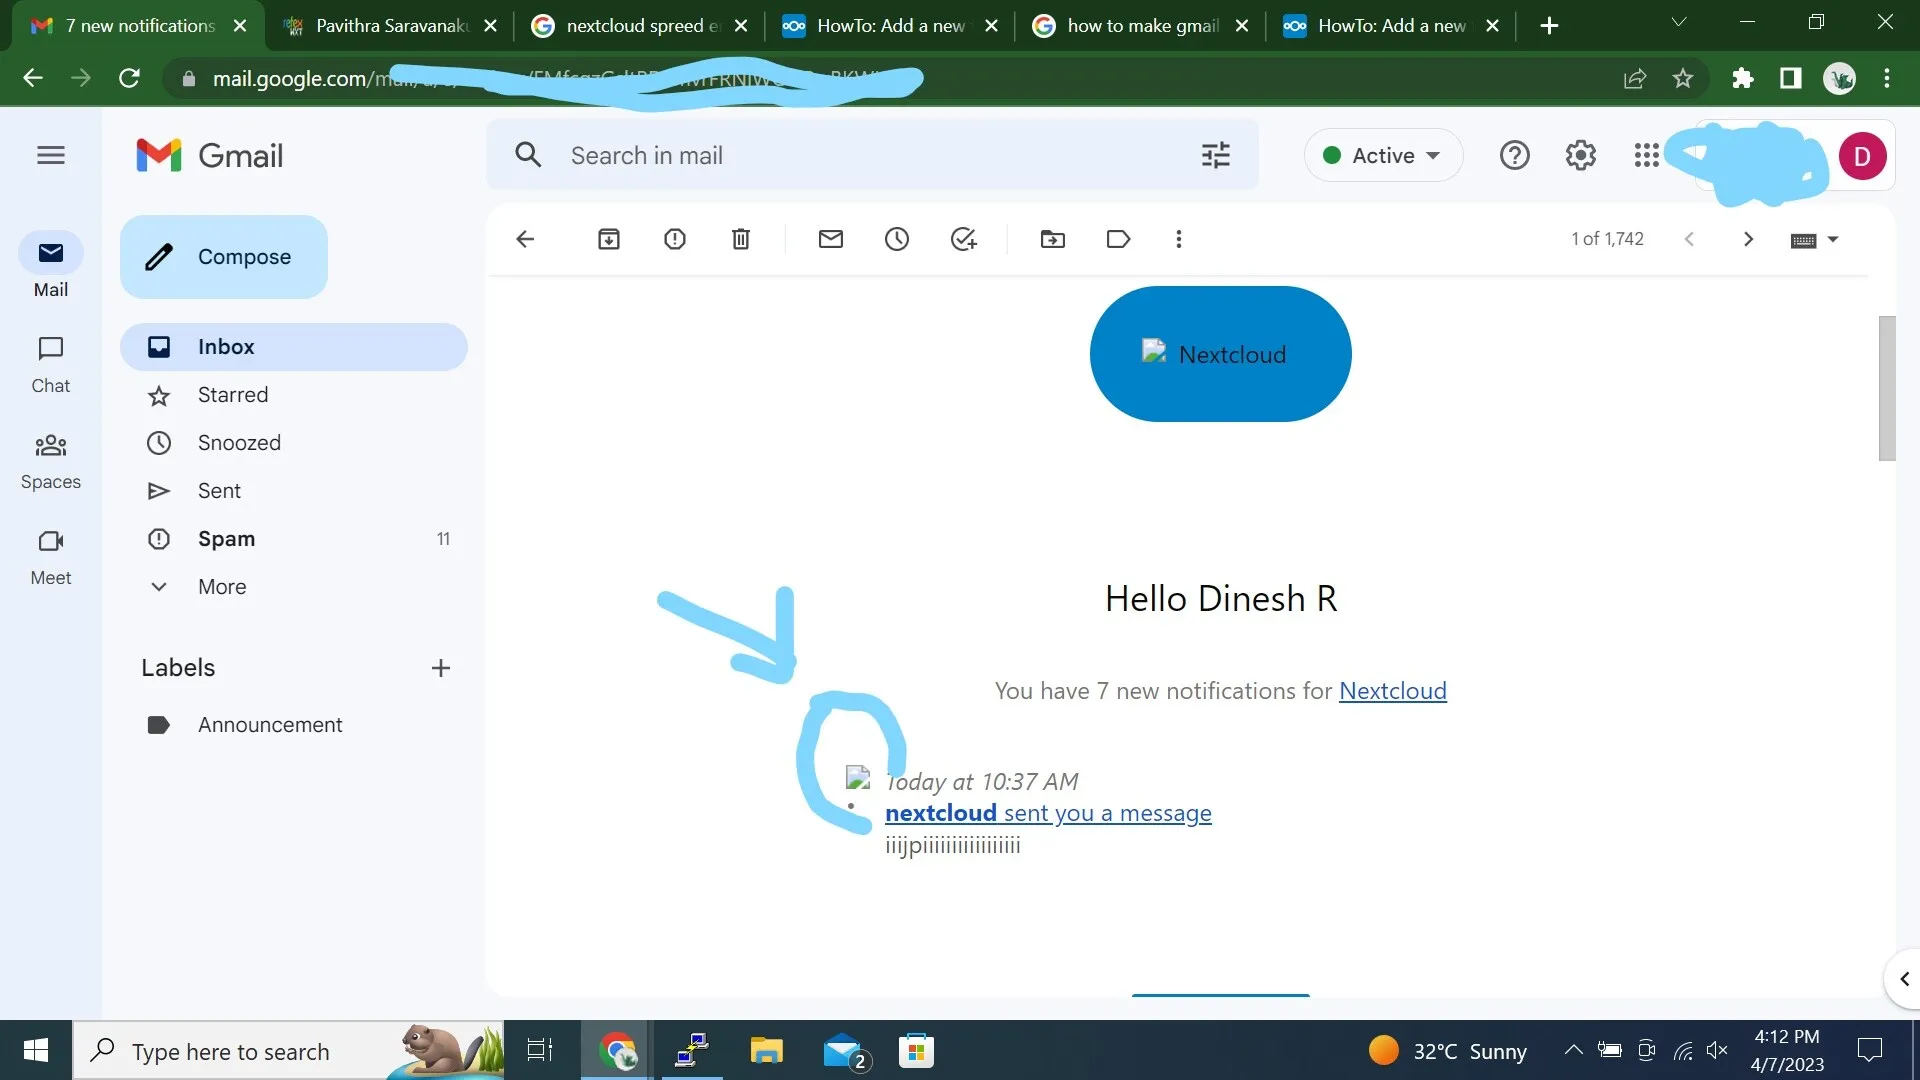1920x1080 pixels.
Task: Open the Active status dropdown
Action: coord(1383,155)
